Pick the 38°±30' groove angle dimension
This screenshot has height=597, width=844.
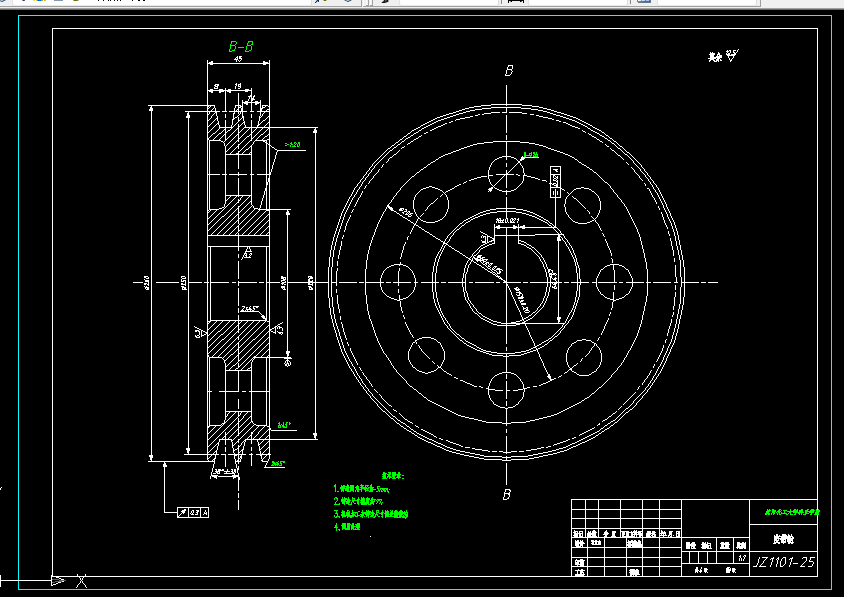tap(225, 472)
